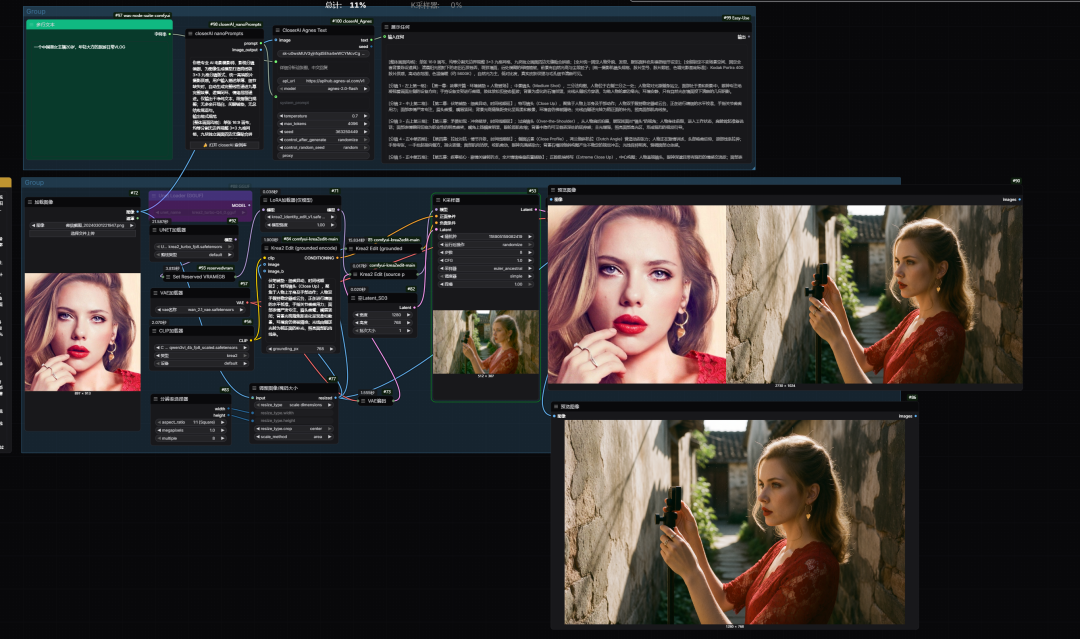
Task: Click Group title of upper group
Action: [x=36, y=12]
